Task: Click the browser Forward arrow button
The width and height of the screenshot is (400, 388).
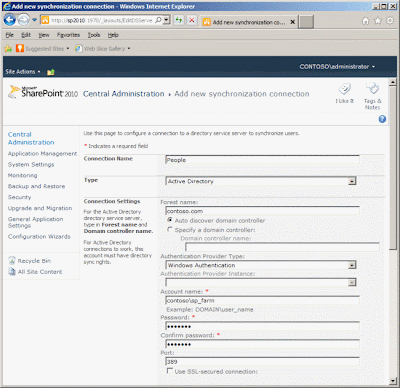Action: tap(23, 20)
